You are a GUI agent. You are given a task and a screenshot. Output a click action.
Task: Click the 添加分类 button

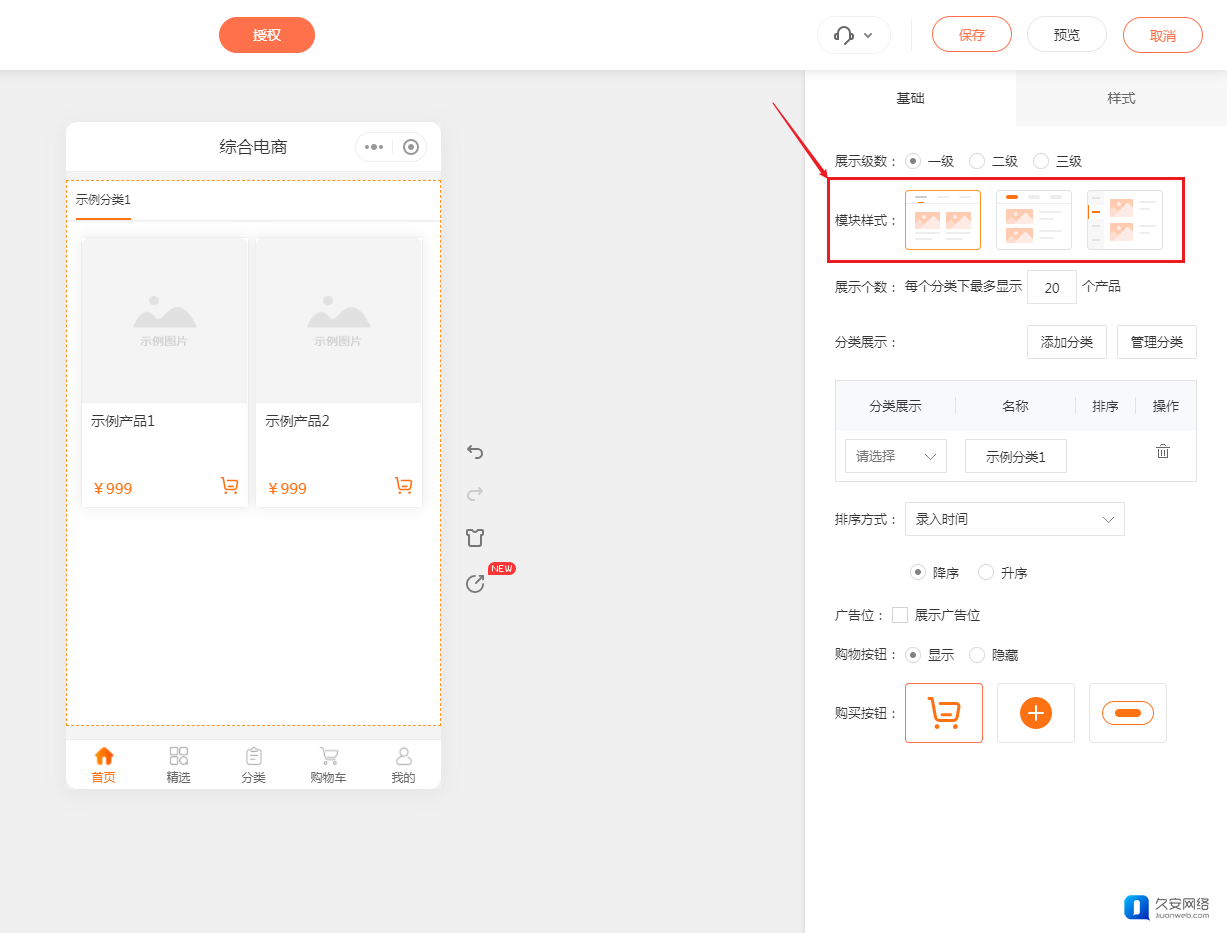click(x=1066, y=342)
